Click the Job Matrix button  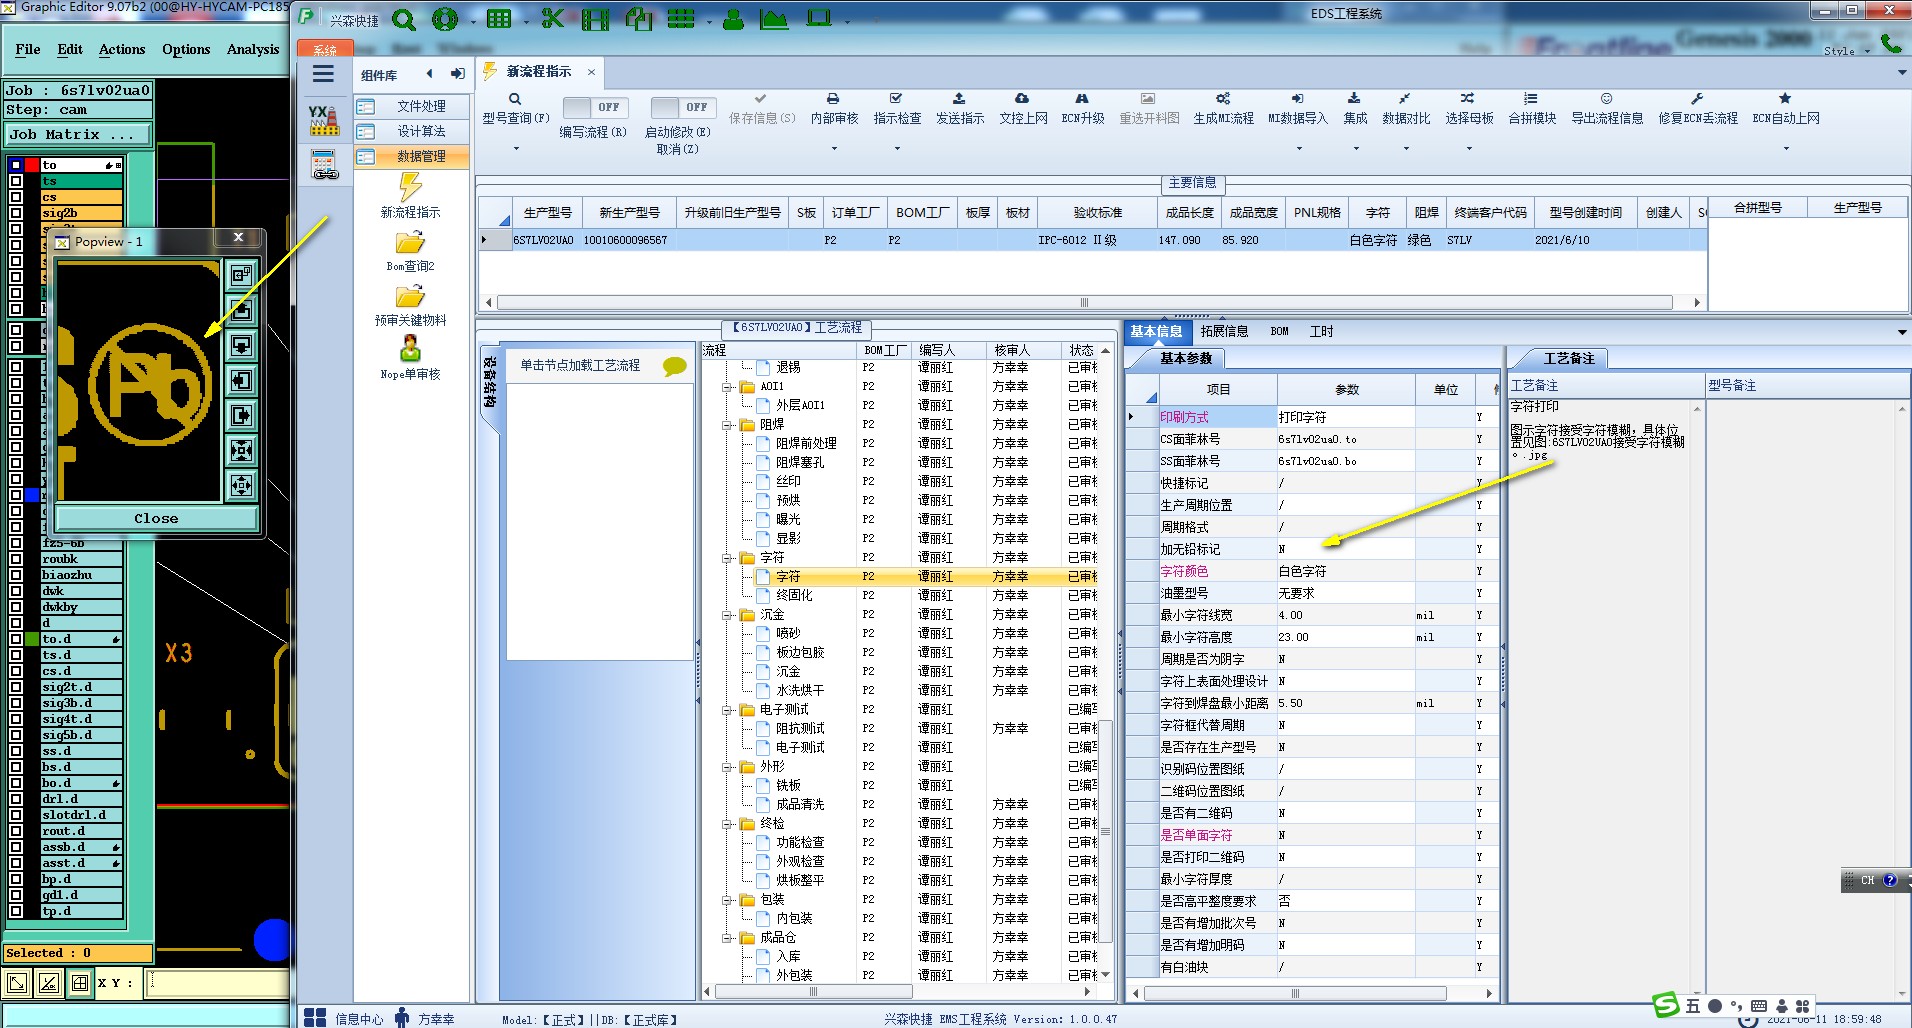78,134
